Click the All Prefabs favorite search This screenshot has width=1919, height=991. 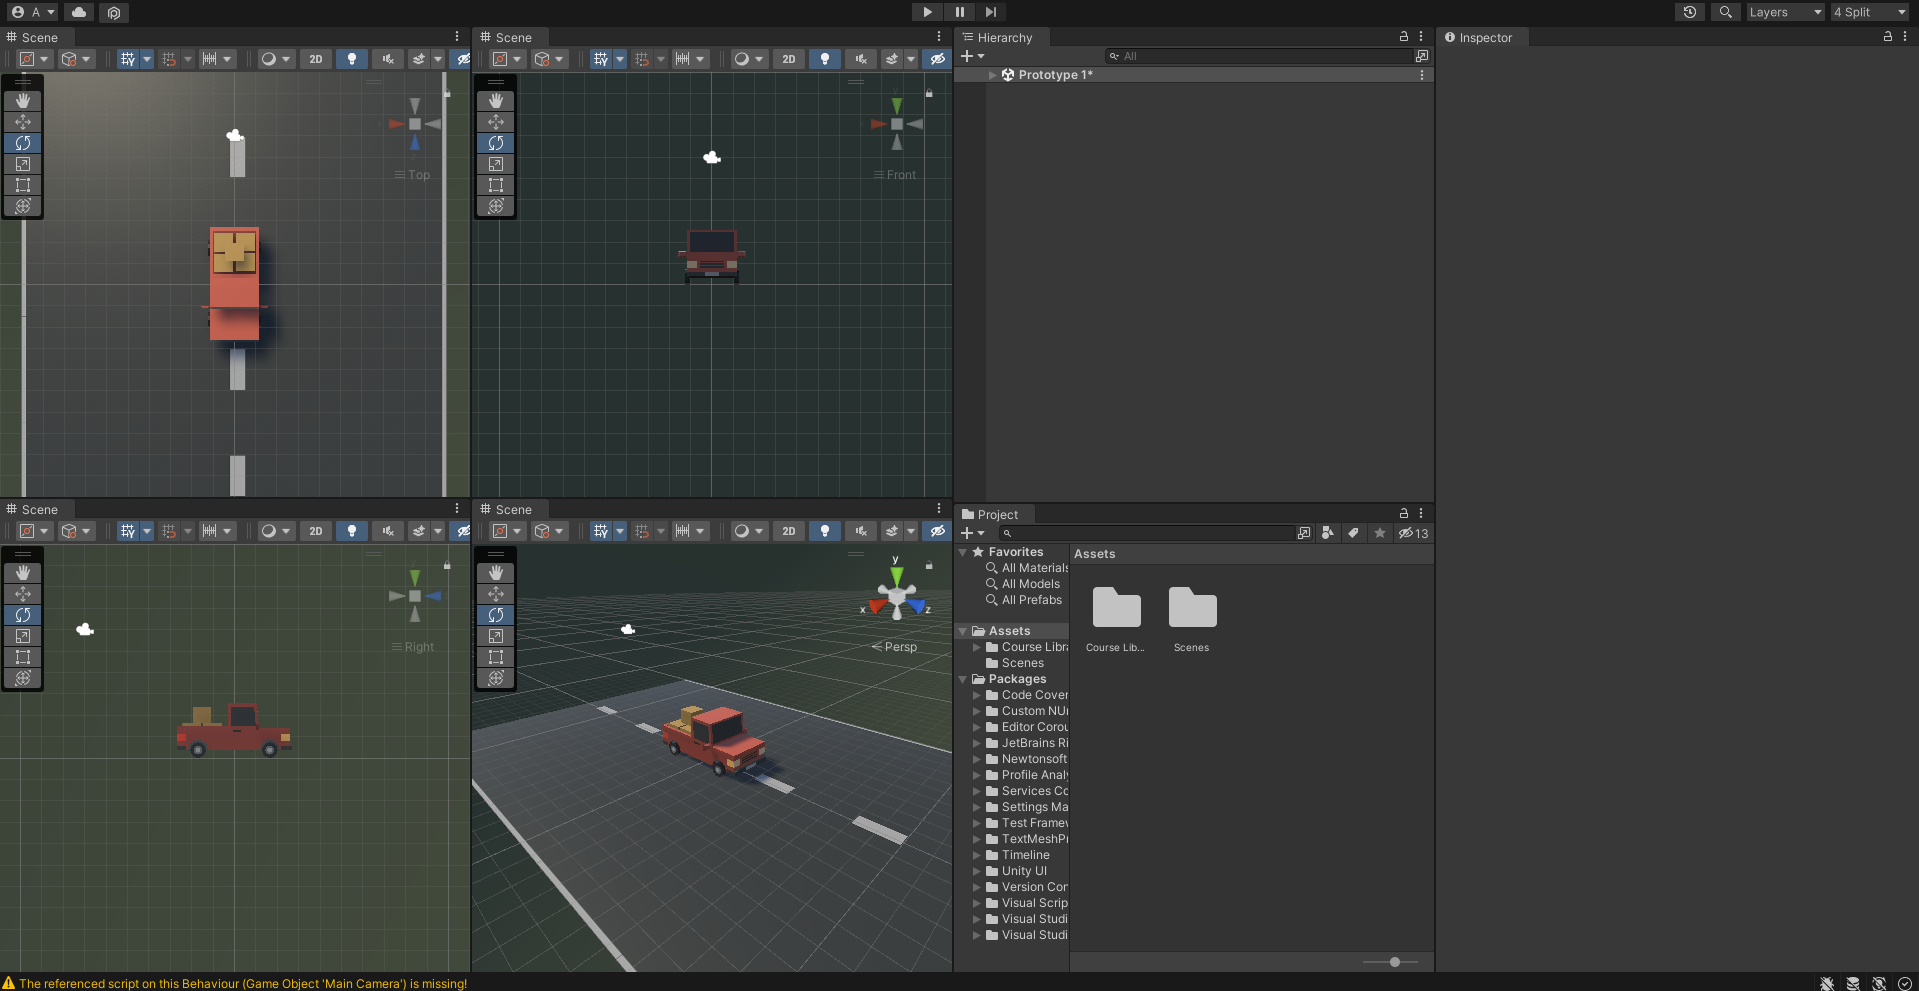point(1024,600)
